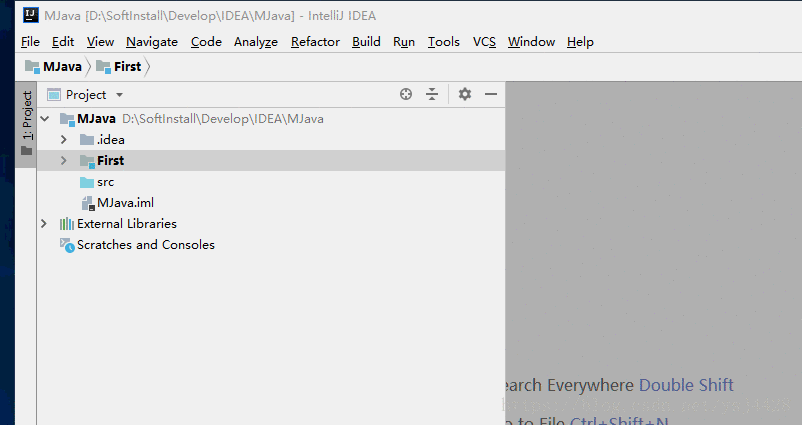
Task: Open the Analyze menu
Action: point(256,42)
